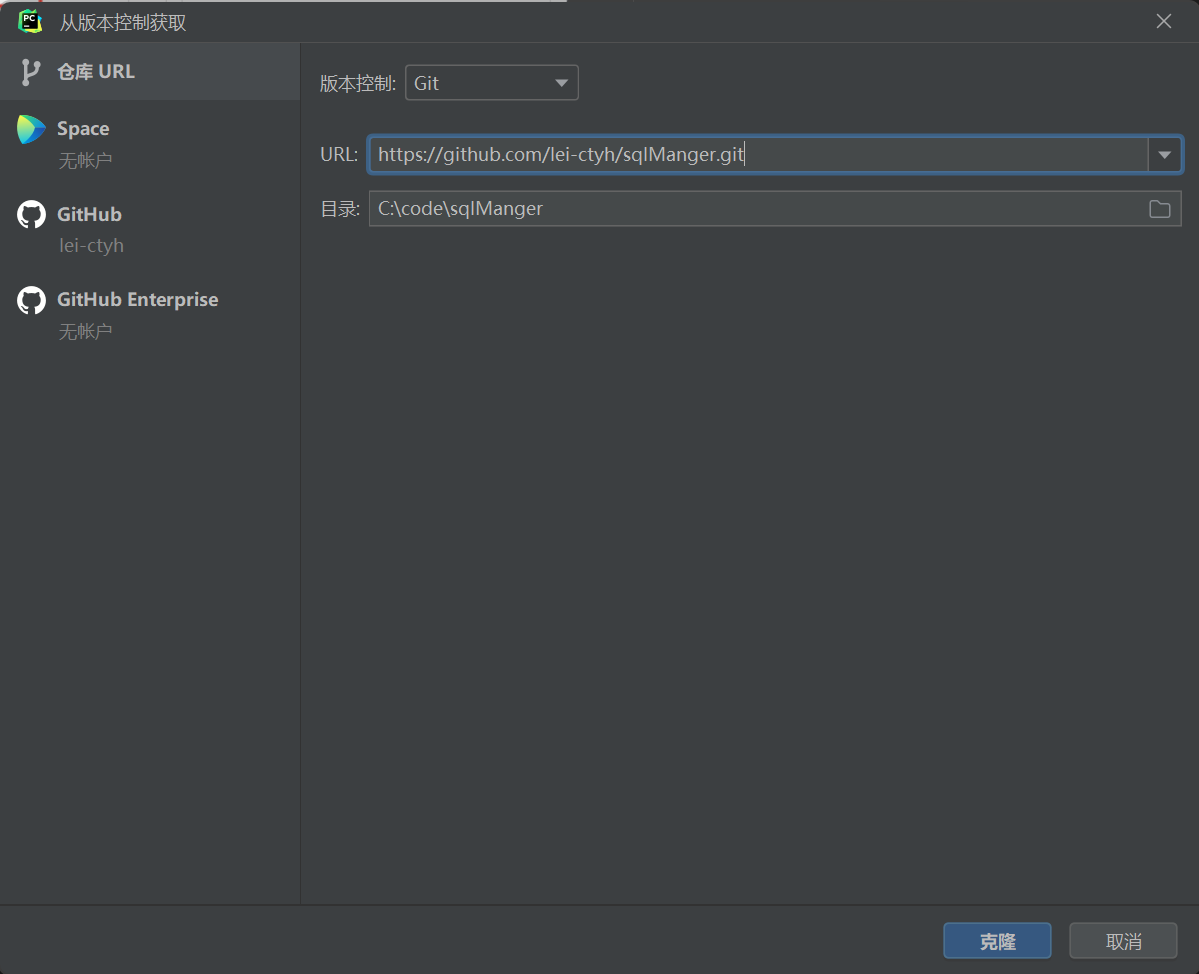Click the PyCharm logo in the title bar
Viewport: 1199px width, 974px height.
pyautogui.click(x=28, y=20)
